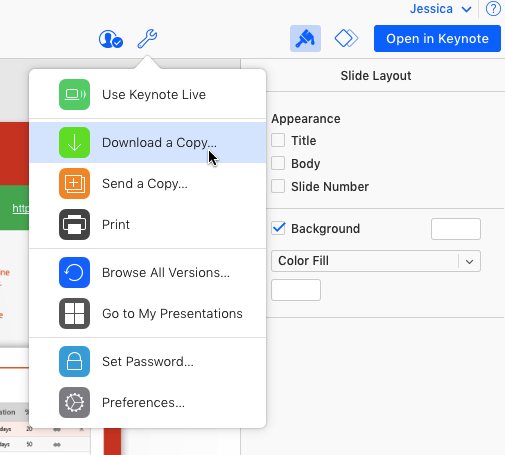This screenshot has width=505, height=455.
Task: Click the orange Send a Copy icon
Action: tap(74, 183)
